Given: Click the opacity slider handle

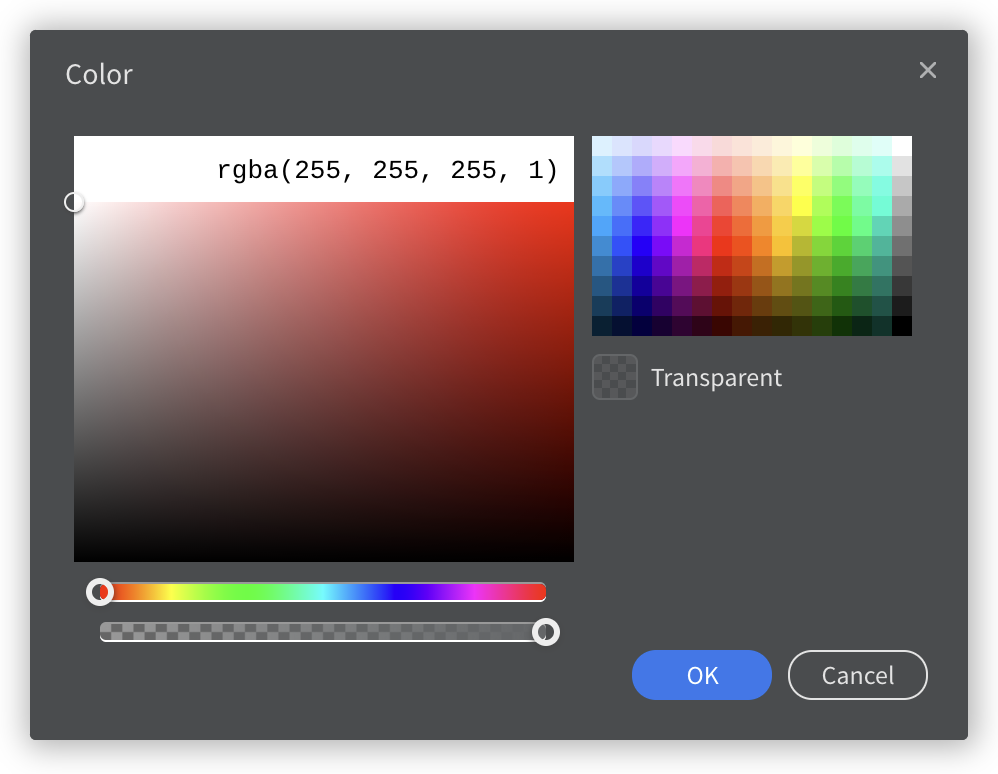Looking at the screenshot, I should [x=545, y=632].
